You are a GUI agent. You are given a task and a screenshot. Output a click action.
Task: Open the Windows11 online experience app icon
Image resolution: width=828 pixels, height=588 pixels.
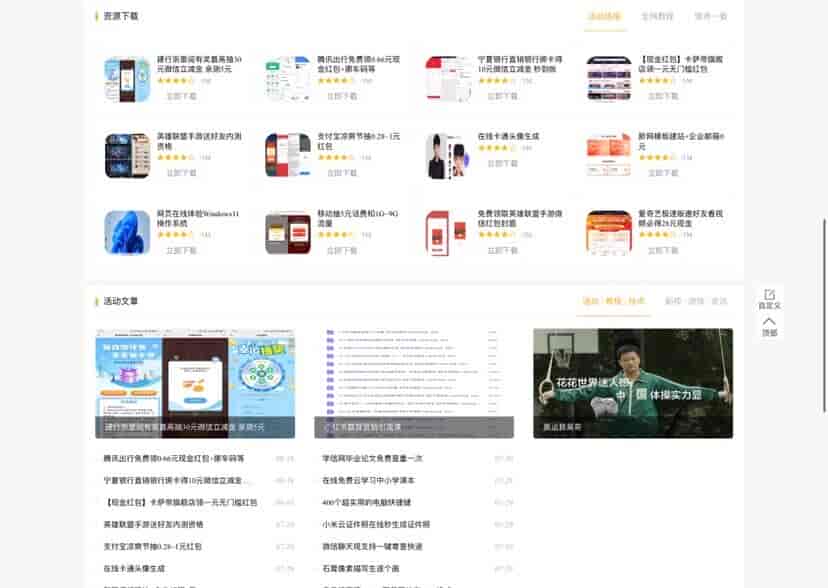pyautogui.click(x=127, y=232)
